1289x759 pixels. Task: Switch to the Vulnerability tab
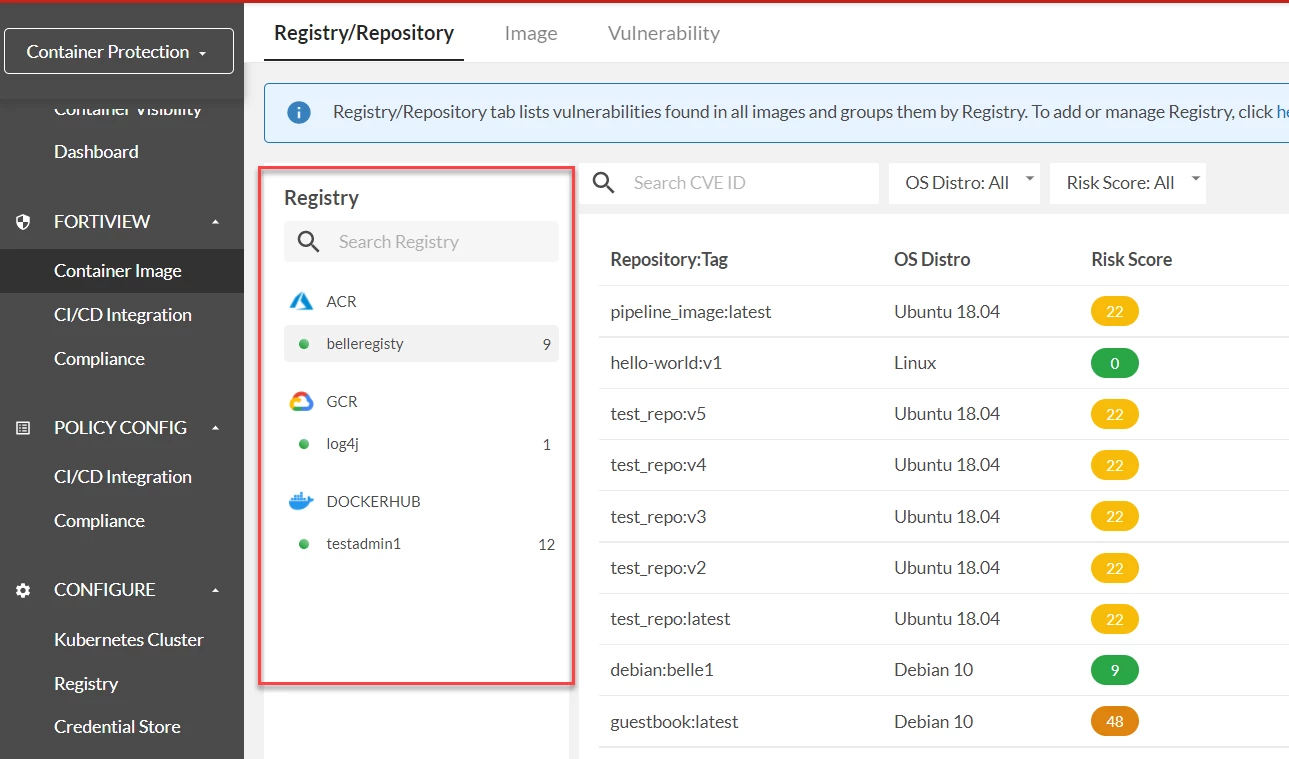[x=664, y=33]
